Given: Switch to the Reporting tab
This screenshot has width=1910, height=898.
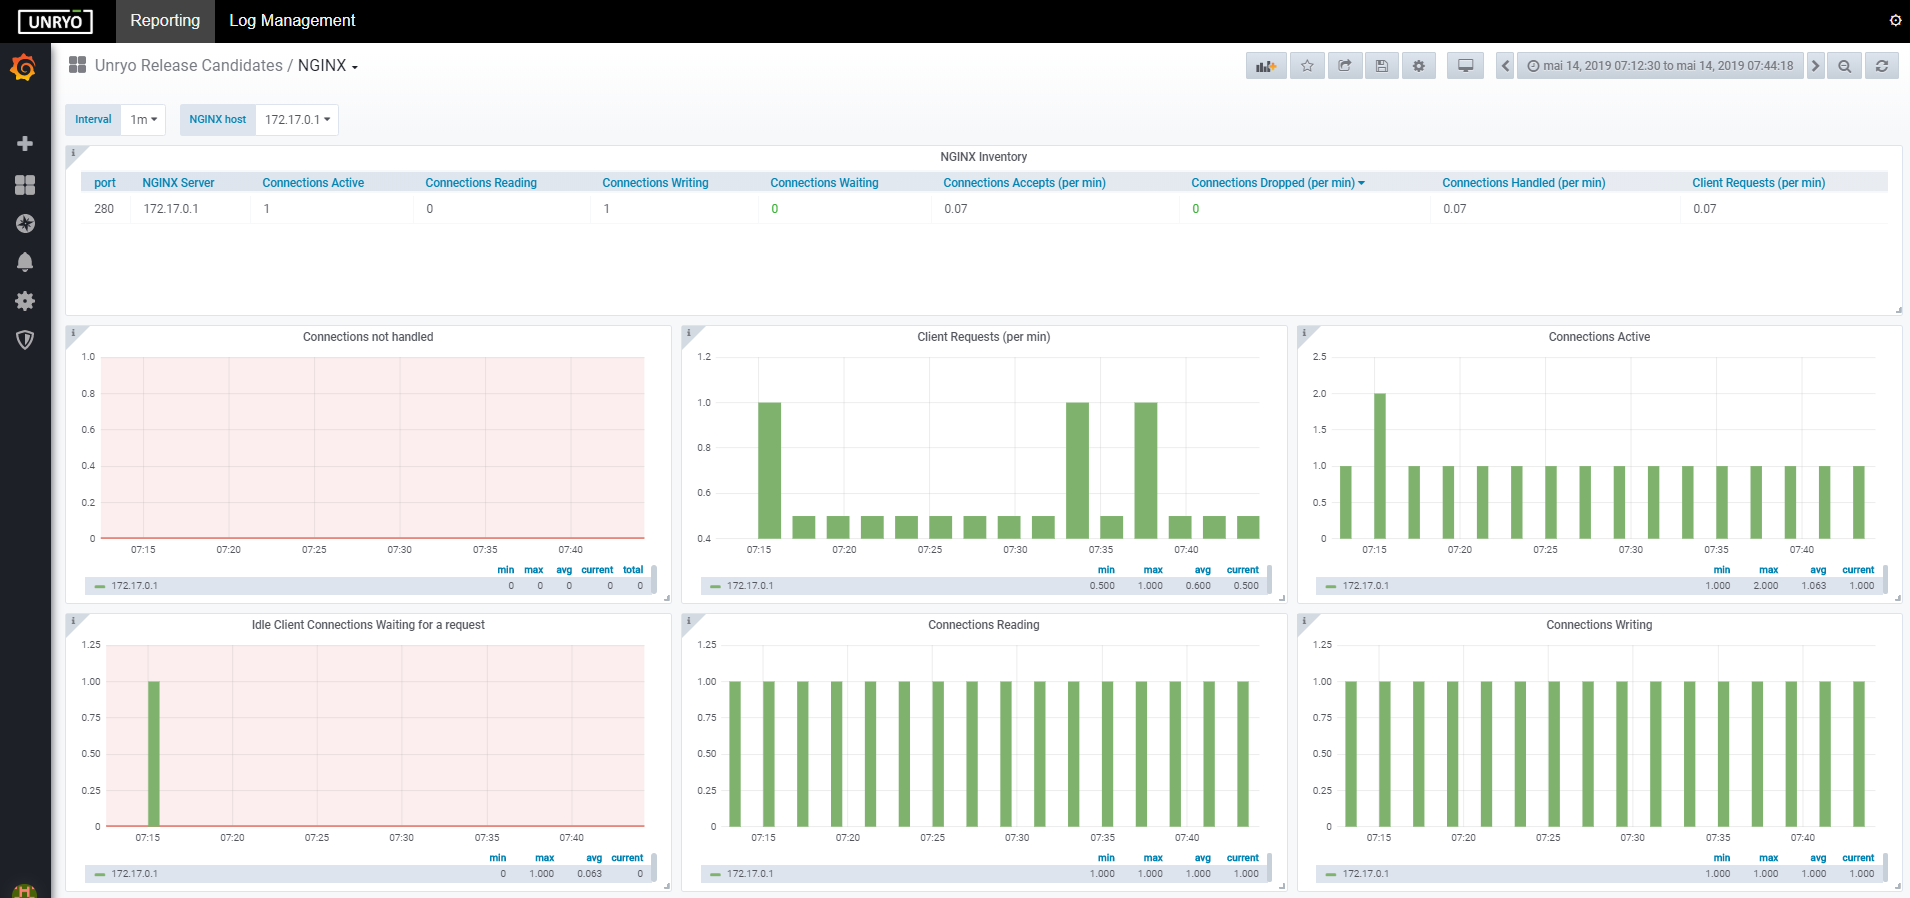Looking at the screenshot, I should click(x=165, y=21).
